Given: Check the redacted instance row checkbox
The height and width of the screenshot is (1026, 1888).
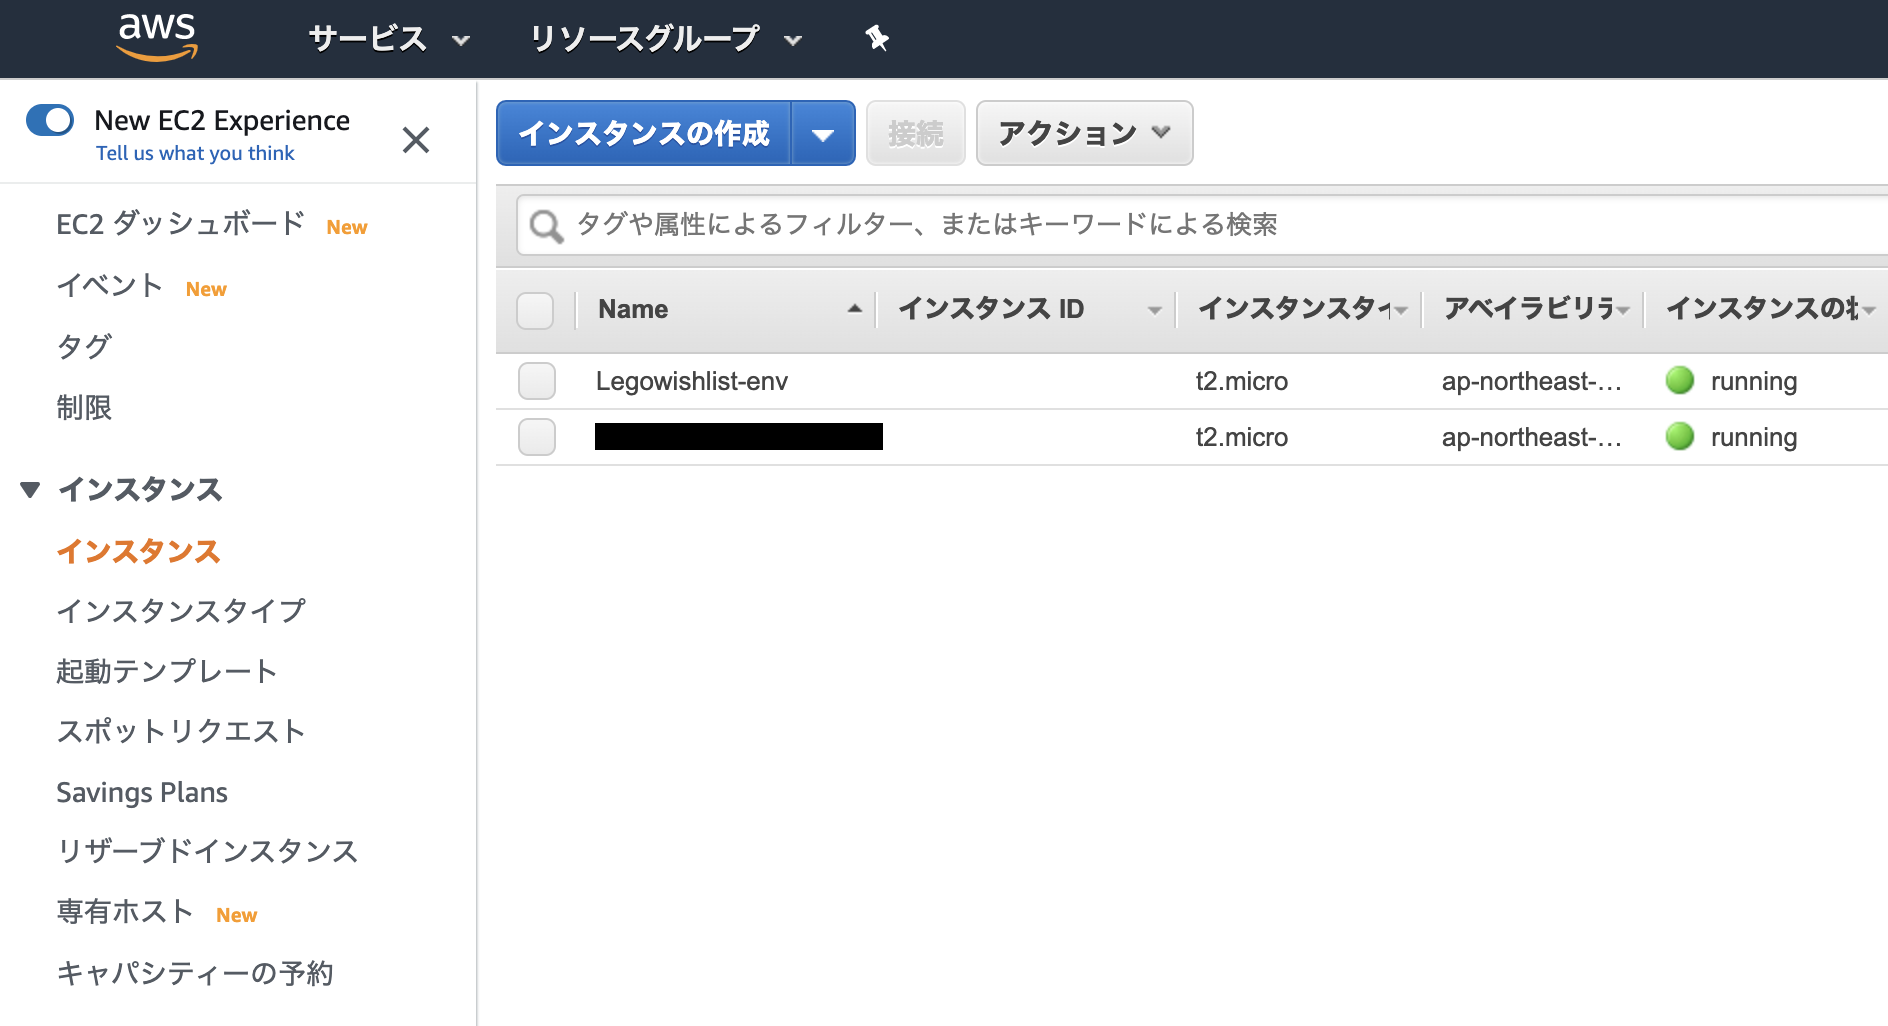Looking at the screenshot, I should (537, 437).
